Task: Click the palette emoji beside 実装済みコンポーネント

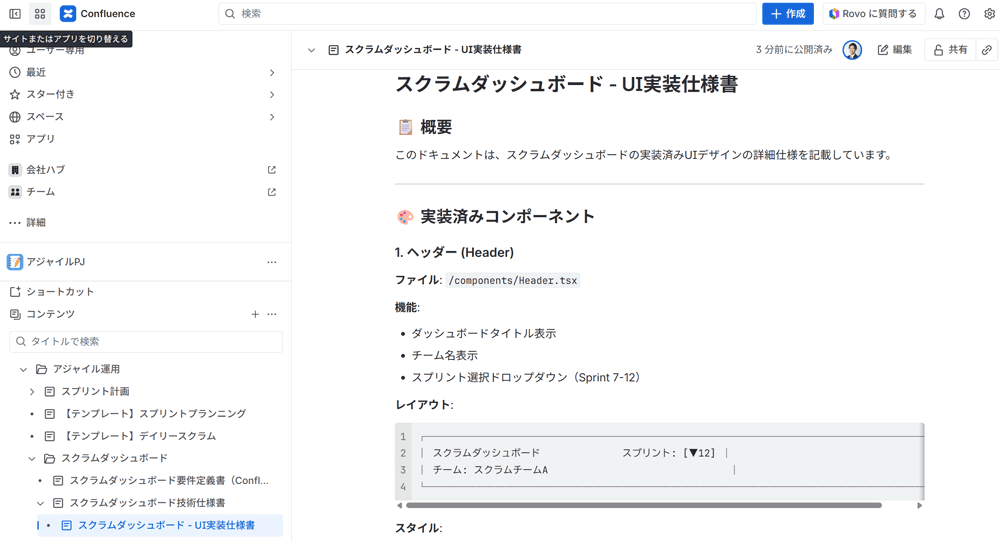Action: click(x=405, y=216)
